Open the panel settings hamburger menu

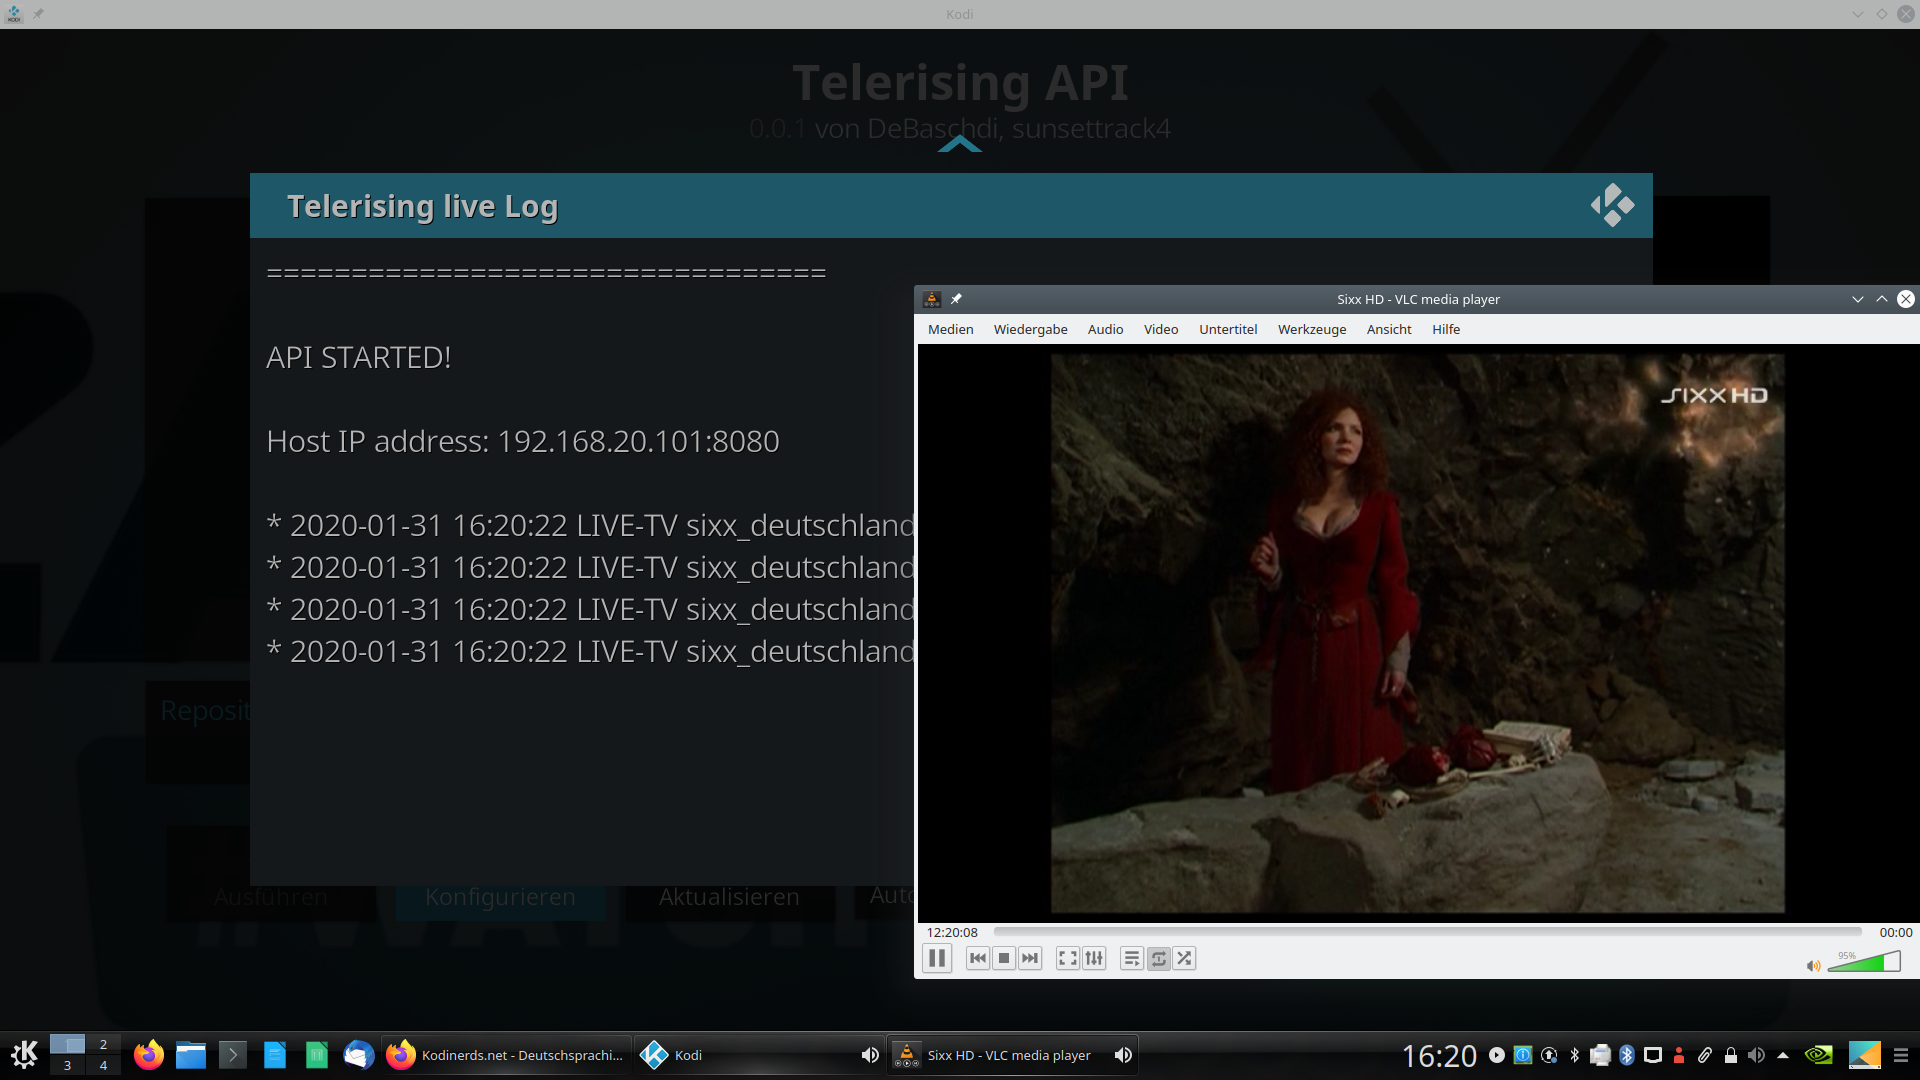1901,1055
